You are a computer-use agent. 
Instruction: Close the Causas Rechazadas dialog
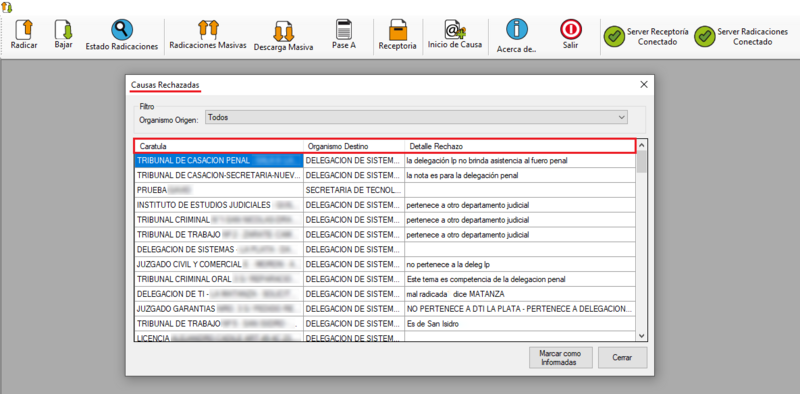(644, 84)
